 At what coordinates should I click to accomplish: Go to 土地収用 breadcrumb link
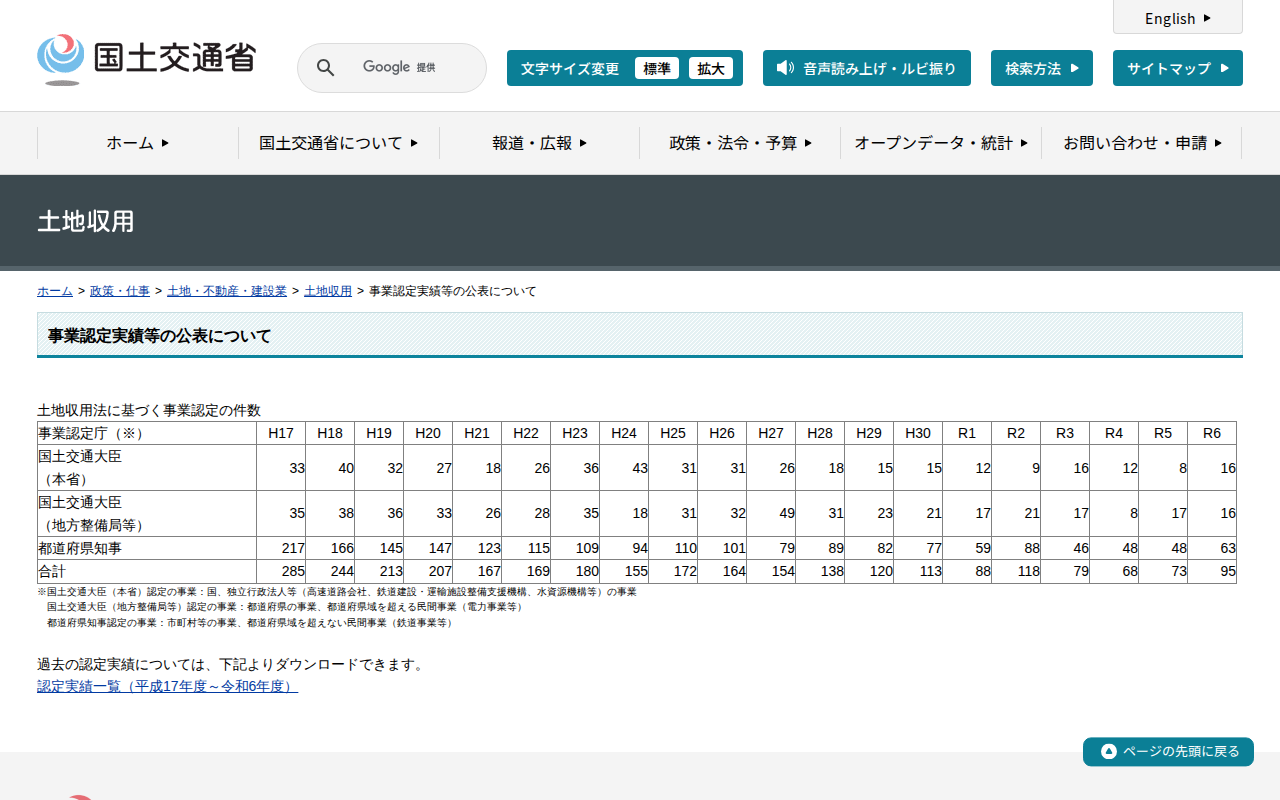(x=328, y=291)
